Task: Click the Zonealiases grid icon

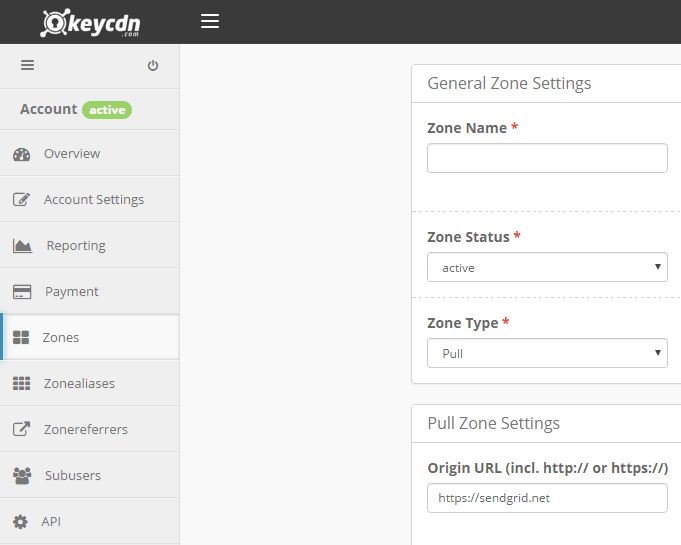Action: 21,384
